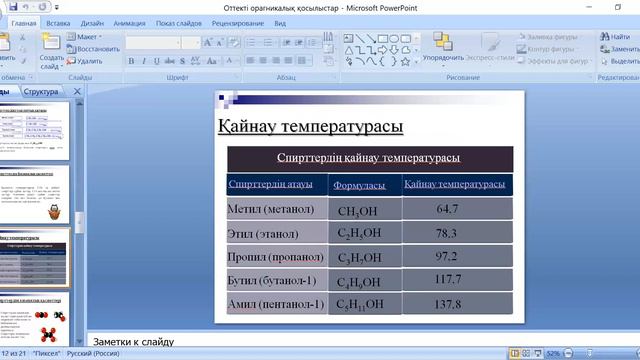
Task: Start Slide Show view from status bar
Action: click(538, 353)
